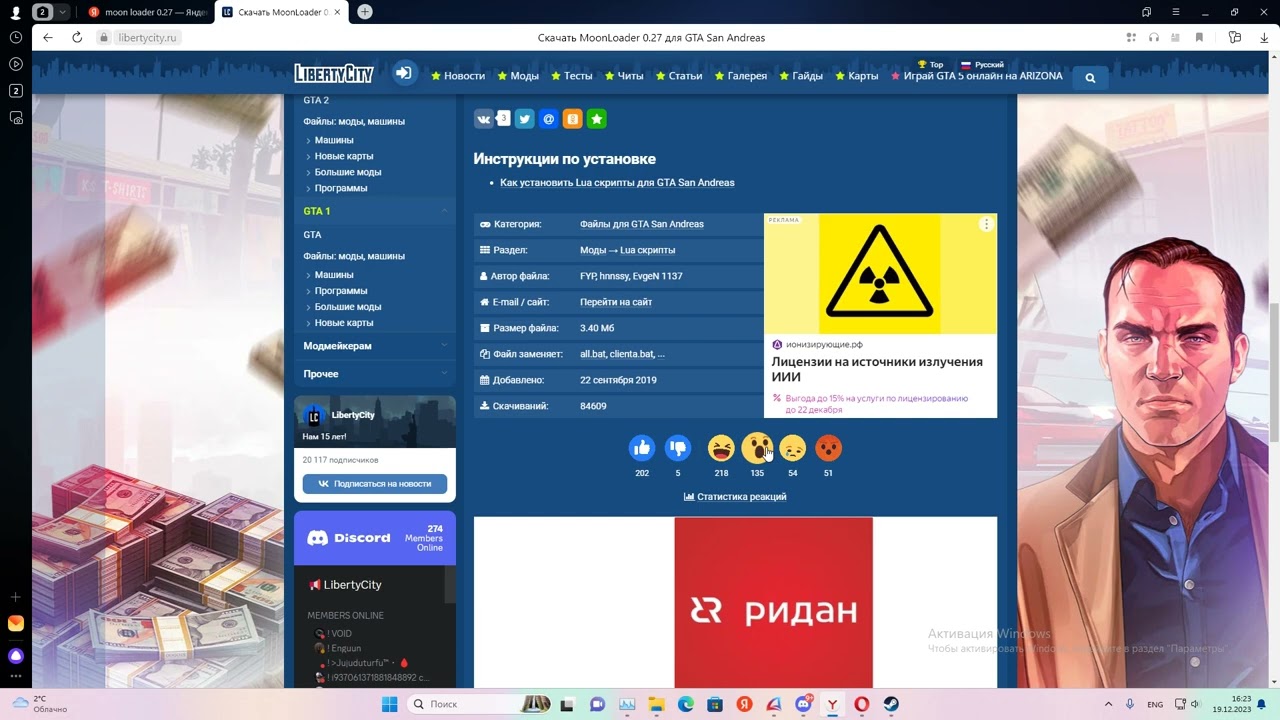Viewport: 1280px width, 720px height.
Task: Open a new browser tab
Action: click(x=365, y=12)
